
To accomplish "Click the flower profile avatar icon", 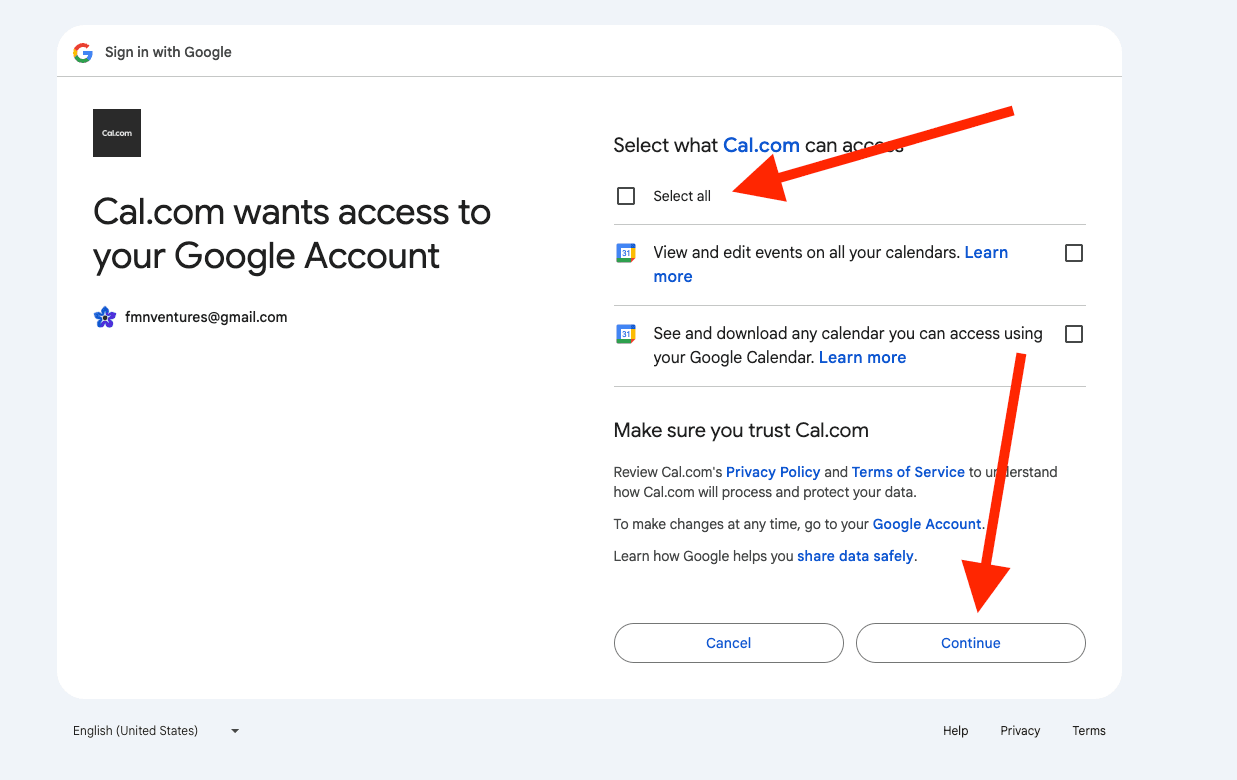I will click(104, 316).
